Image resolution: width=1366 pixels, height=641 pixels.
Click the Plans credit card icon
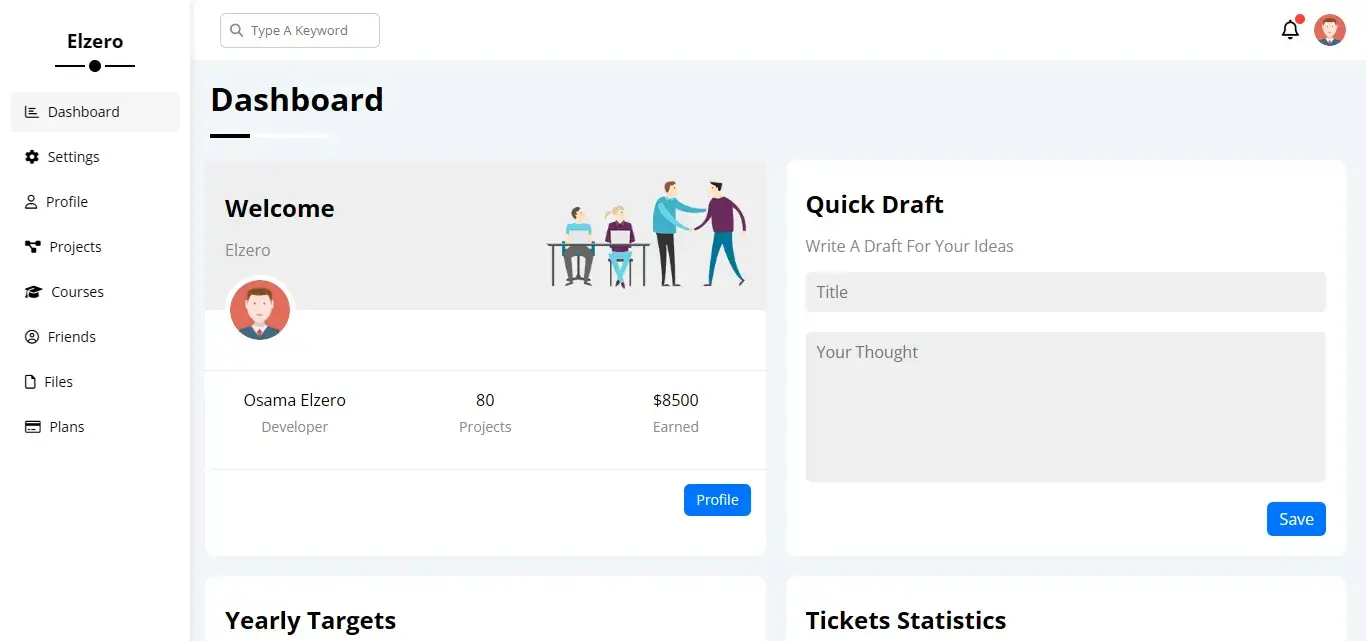click(x=32, y=427)
